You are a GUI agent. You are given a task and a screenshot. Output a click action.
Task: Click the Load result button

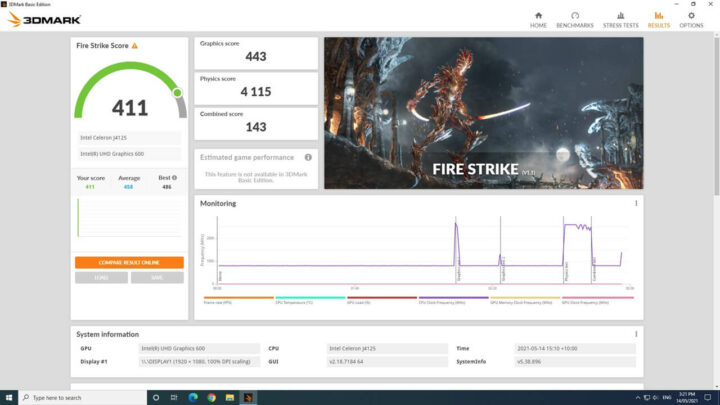(101, 277)
